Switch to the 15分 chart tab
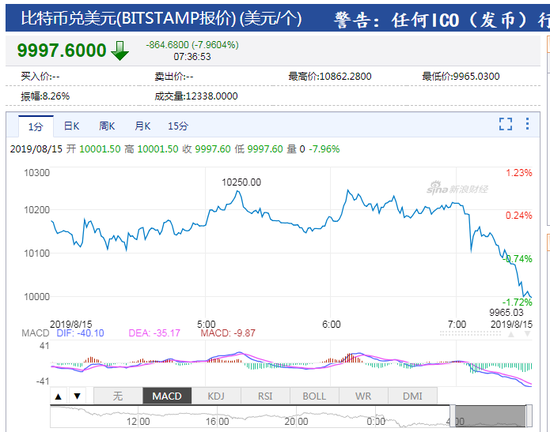The height and width of the screenshot is (432, 550). (x=178, y=126)
